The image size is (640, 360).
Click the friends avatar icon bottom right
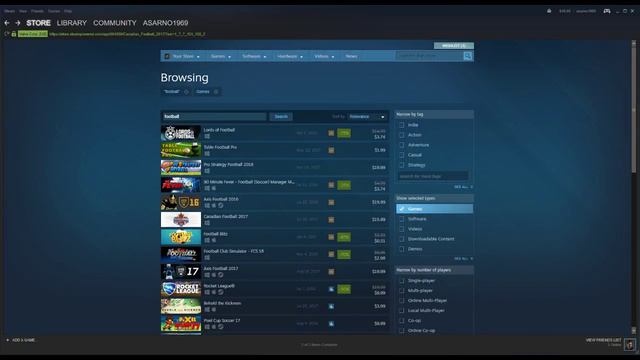pyautogui.click(x=630, y=344)
